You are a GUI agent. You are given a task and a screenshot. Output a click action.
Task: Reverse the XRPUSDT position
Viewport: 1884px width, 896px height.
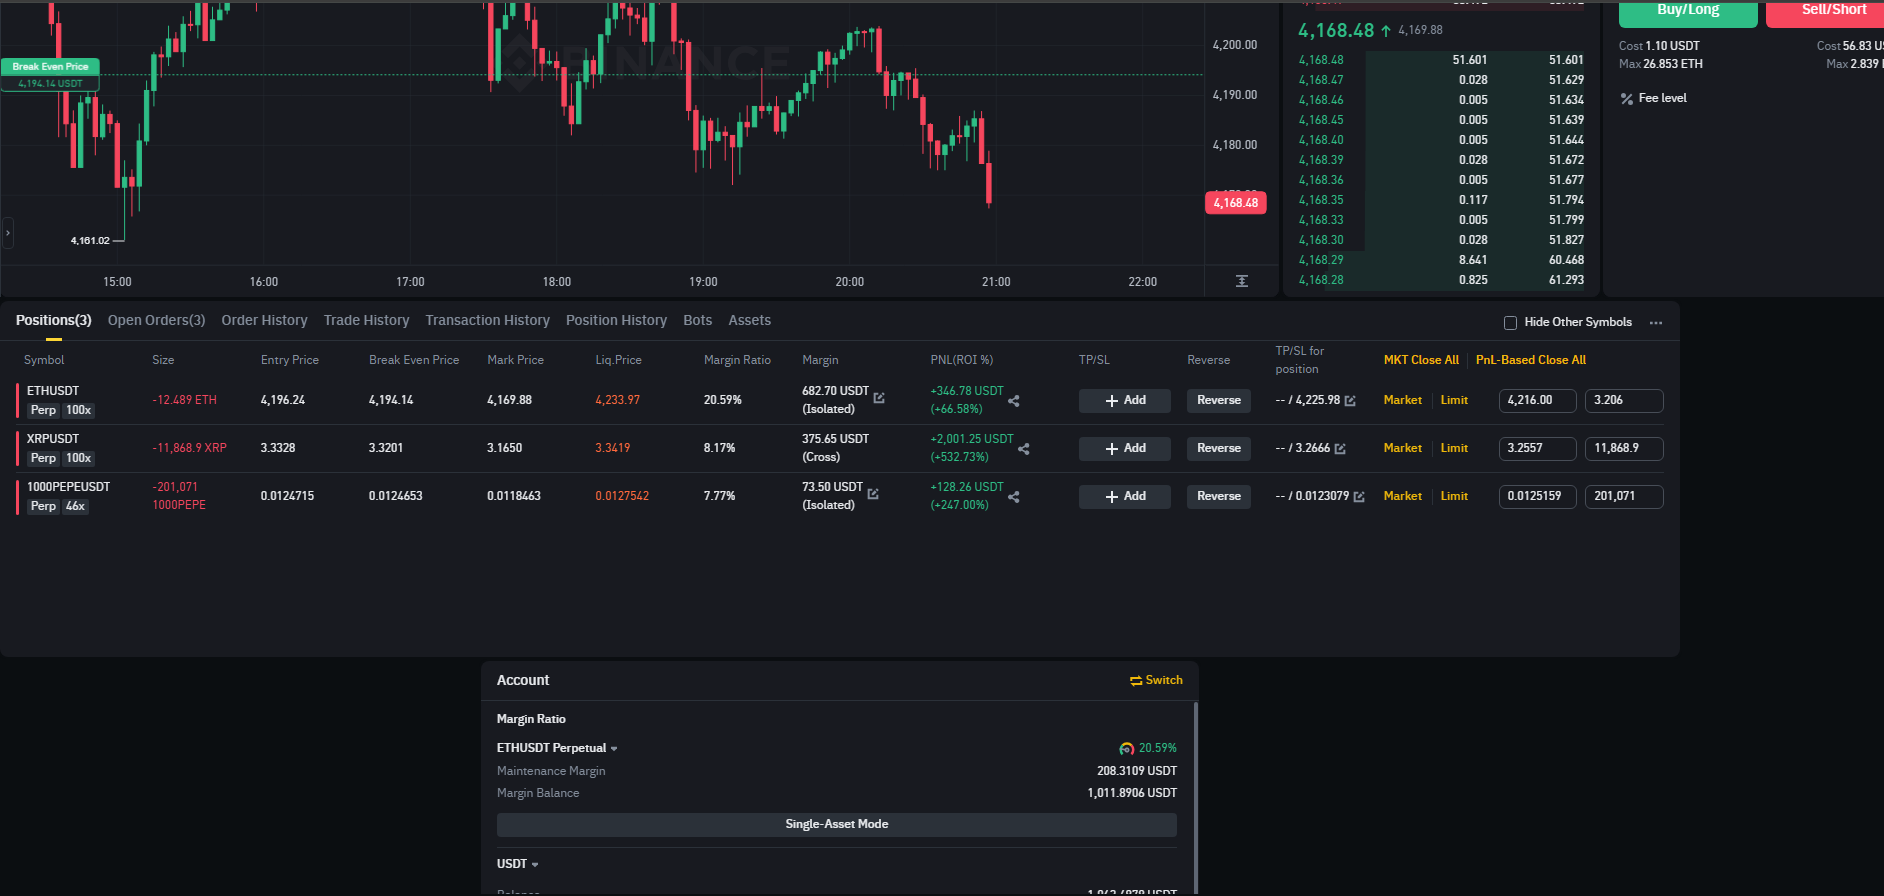click(x=1219, y=449)
